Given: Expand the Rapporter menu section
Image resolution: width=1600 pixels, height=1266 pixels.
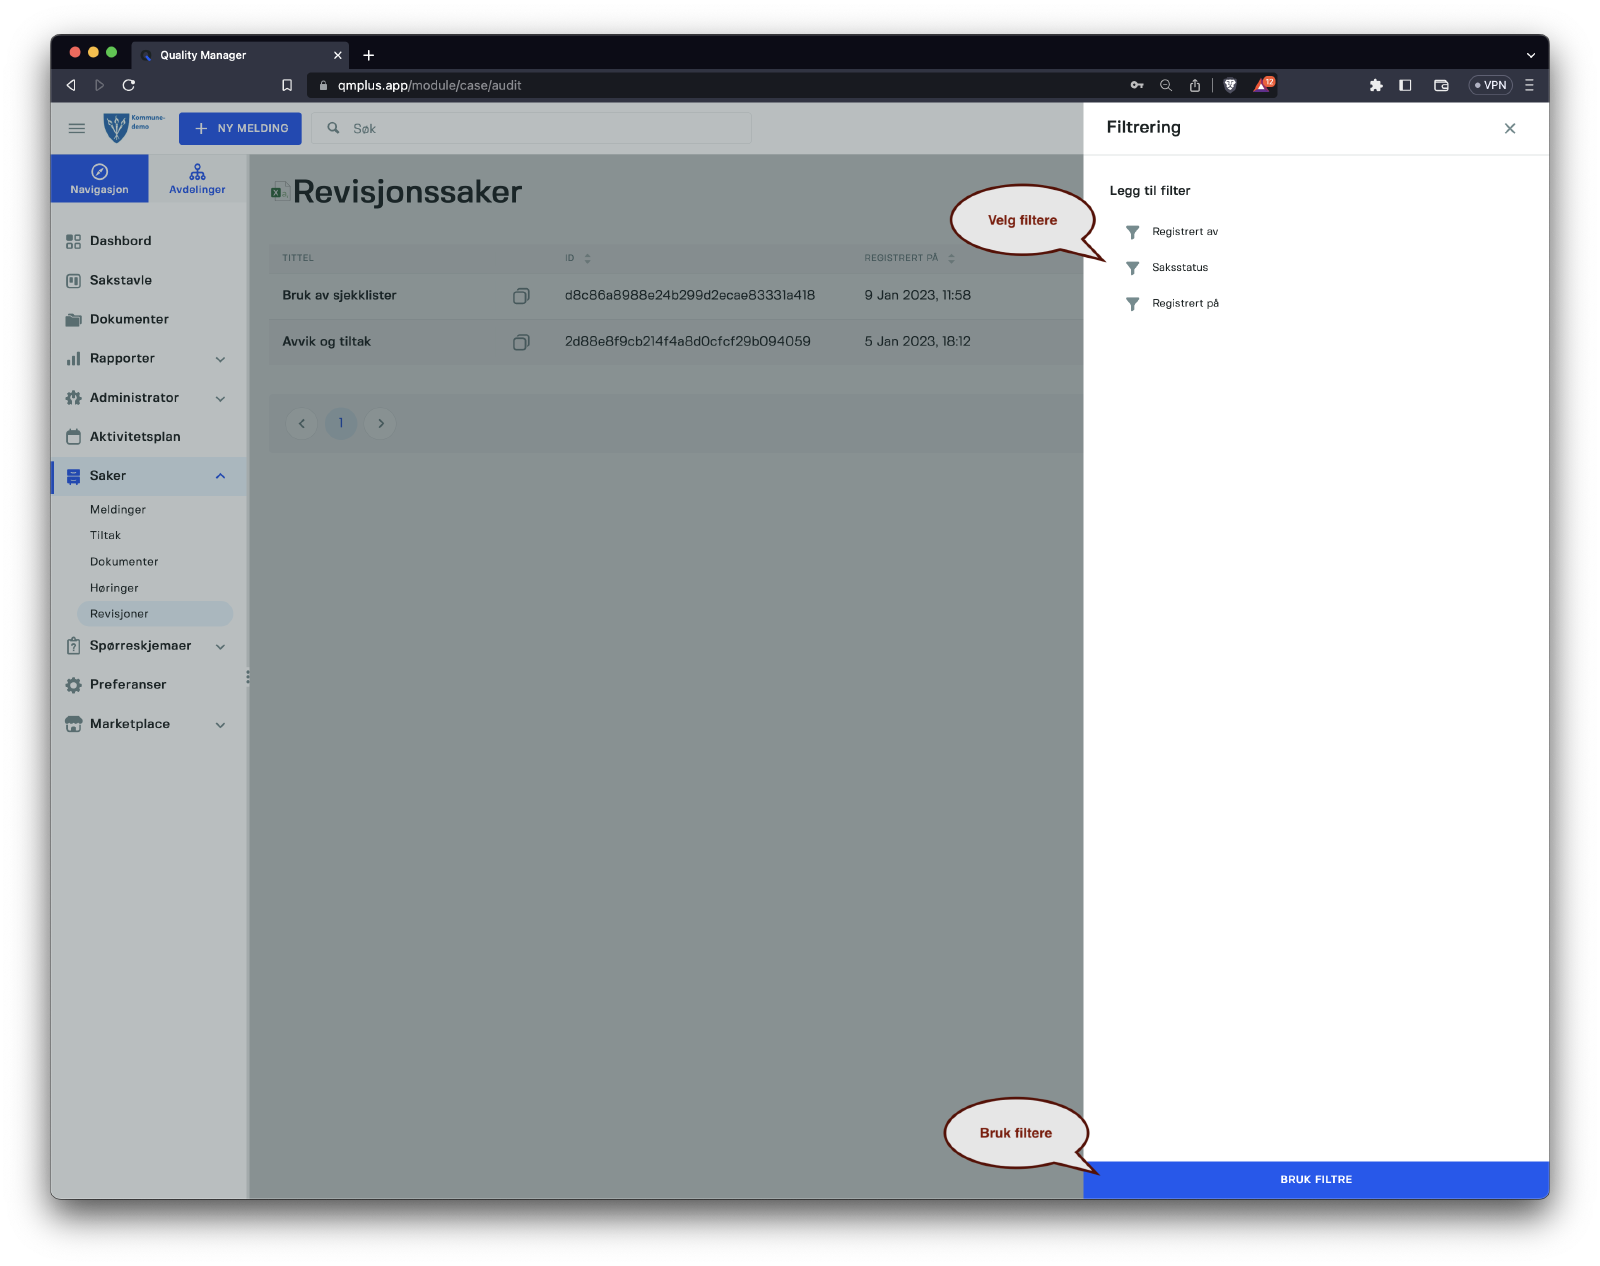Looking at the screenshot, I should pyautogui.click(x=220, y=359).
